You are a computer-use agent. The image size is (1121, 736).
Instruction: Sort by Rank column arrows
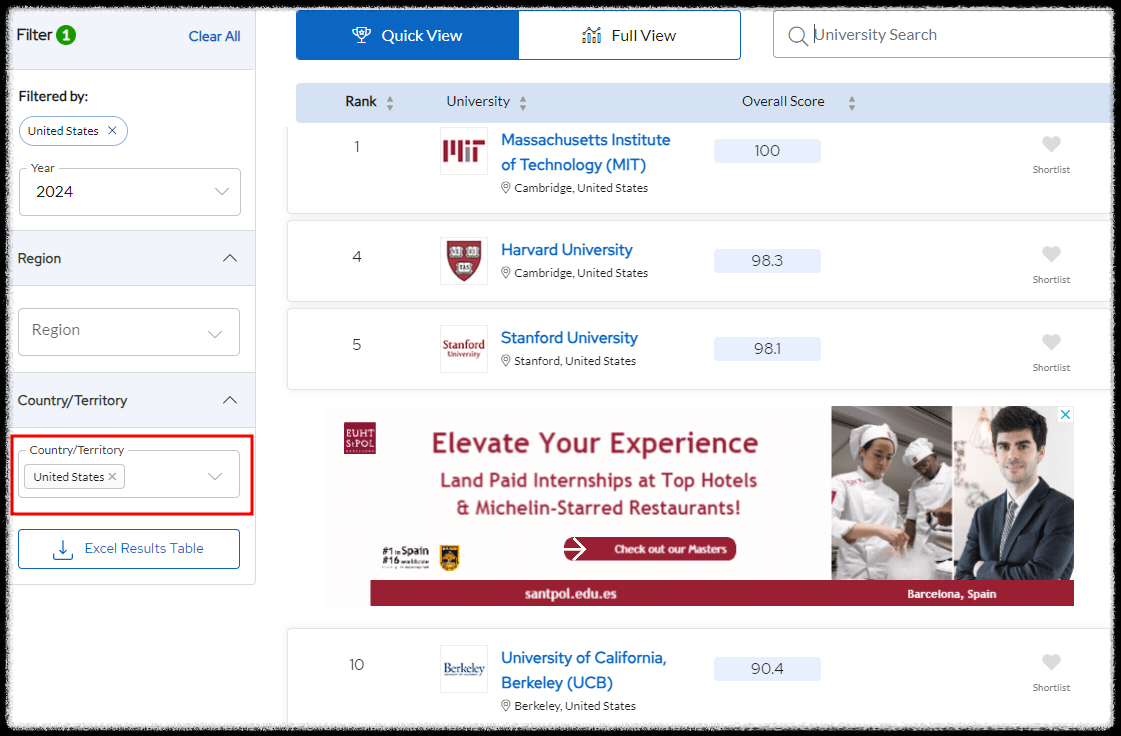pyautogui.click(x=390, y=103)
